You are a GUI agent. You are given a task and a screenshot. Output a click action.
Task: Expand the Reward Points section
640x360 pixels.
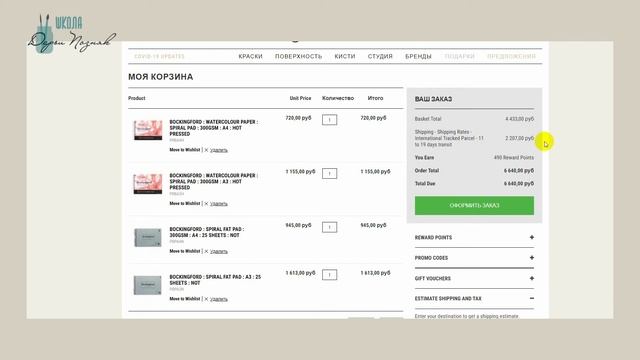[x=474, y=238]
